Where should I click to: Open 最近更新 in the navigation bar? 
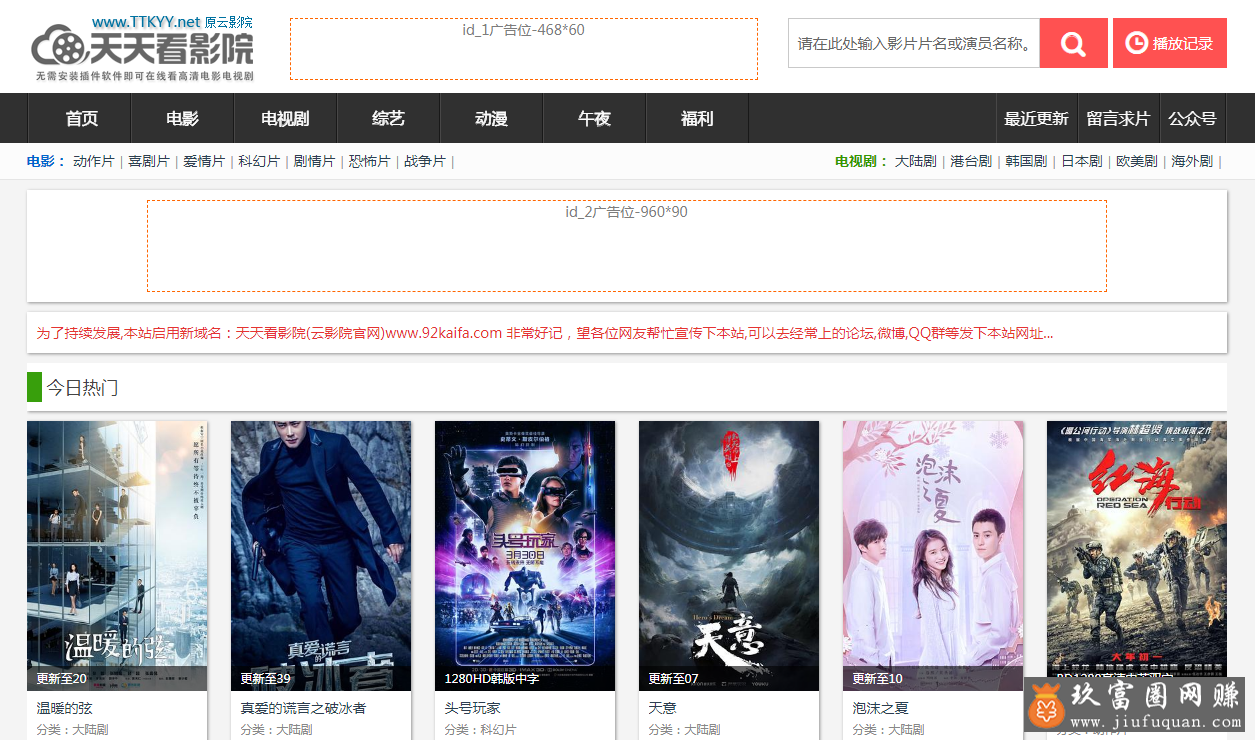1036,118
